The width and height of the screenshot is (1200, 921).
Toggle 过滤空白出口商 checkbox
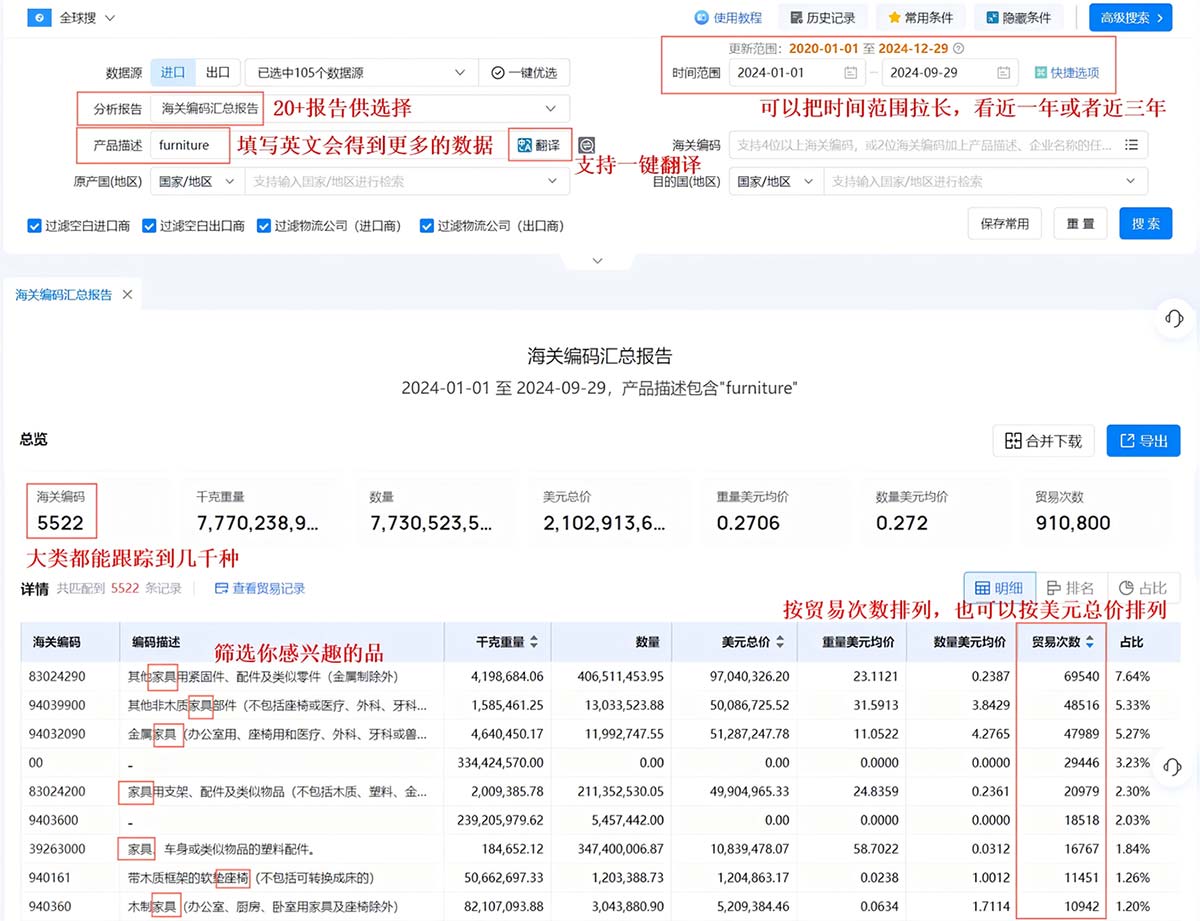tap(149, 226)
